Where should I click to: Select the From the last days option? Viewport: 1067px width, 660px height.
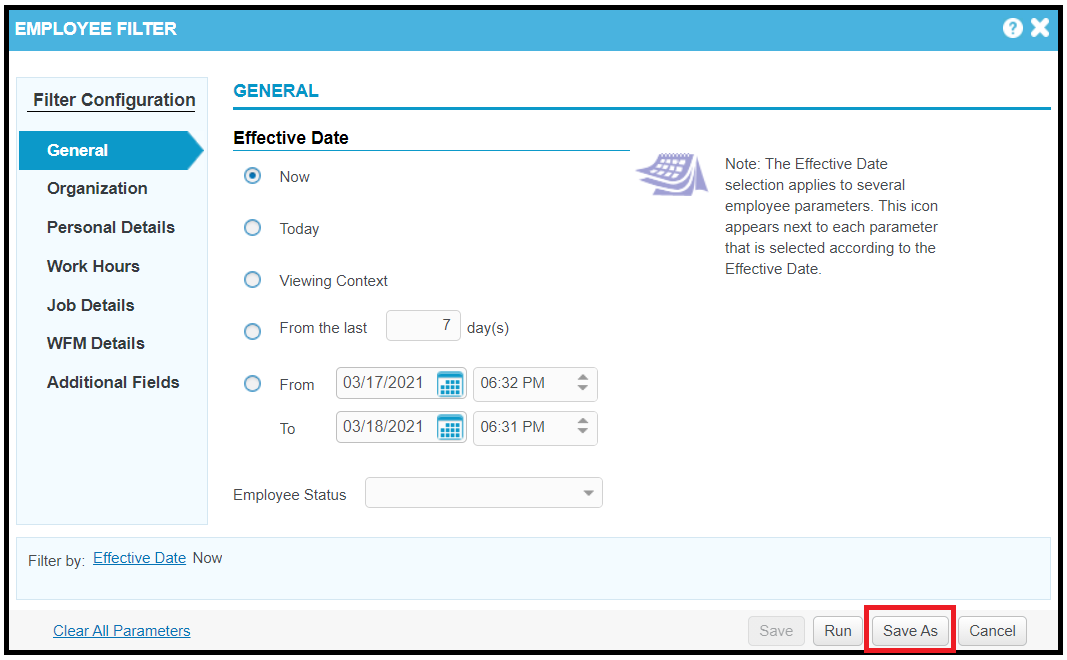[x=252, y=331]
